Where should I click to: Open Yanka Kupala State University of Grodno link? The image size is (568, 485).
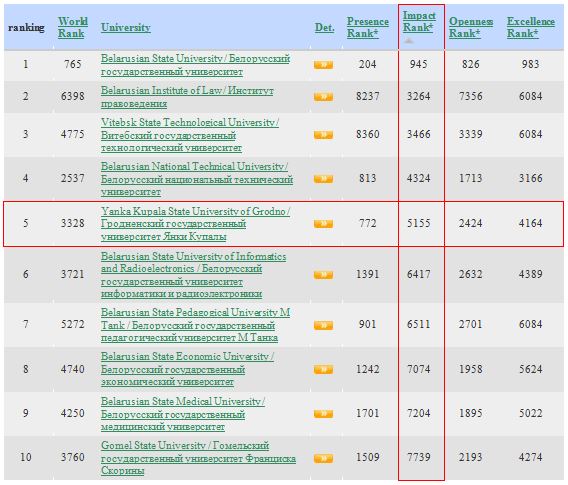point(195,224)
